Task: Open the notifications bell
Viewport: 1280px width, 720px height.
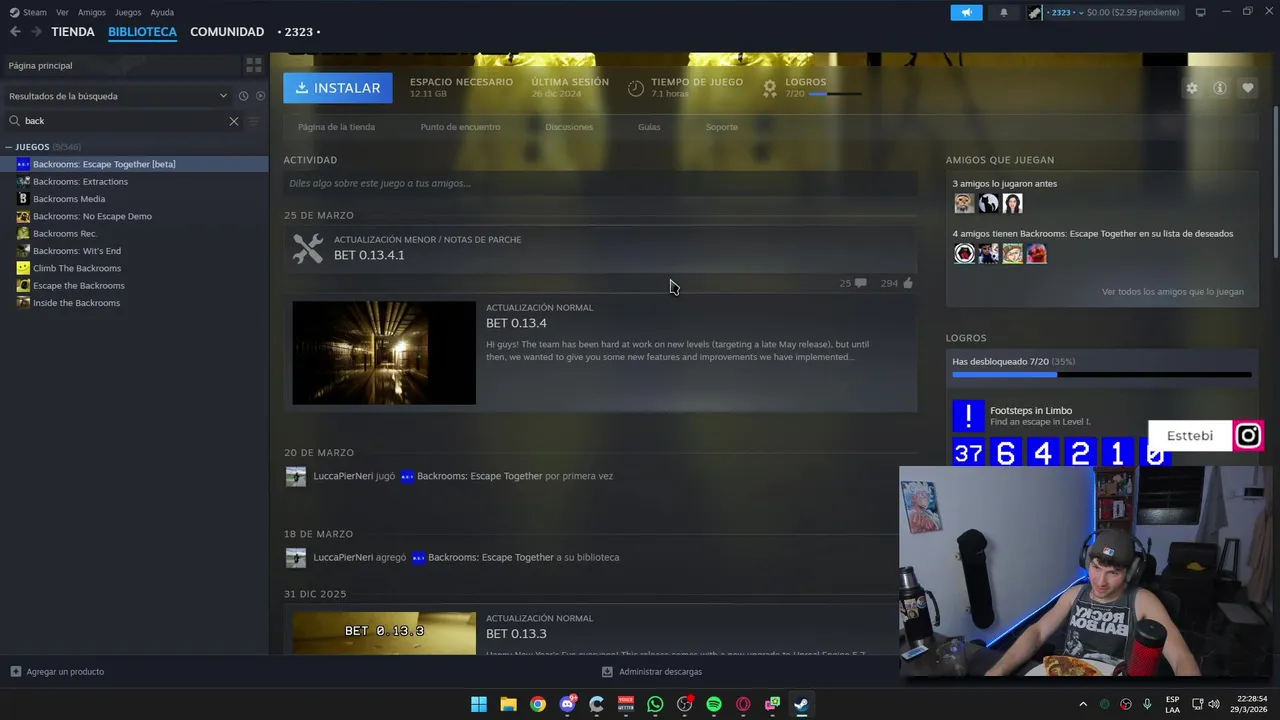Action: [x=1004, y=12]
